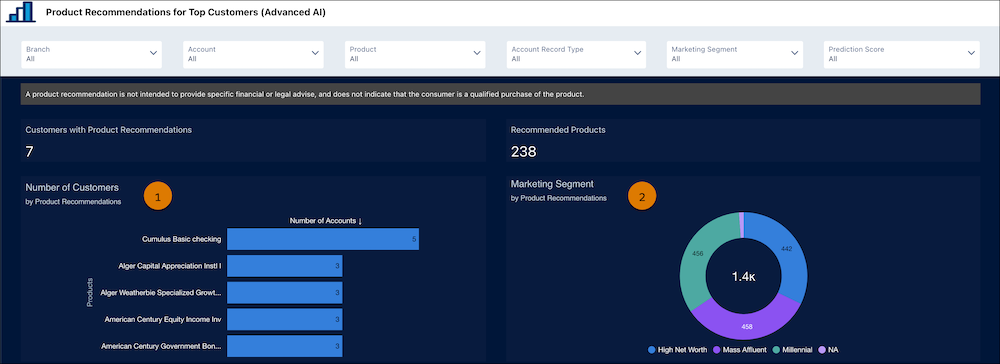Select the Alger Capital Appreciation Instl I bar
The image size is (1000, 364).
284,266
